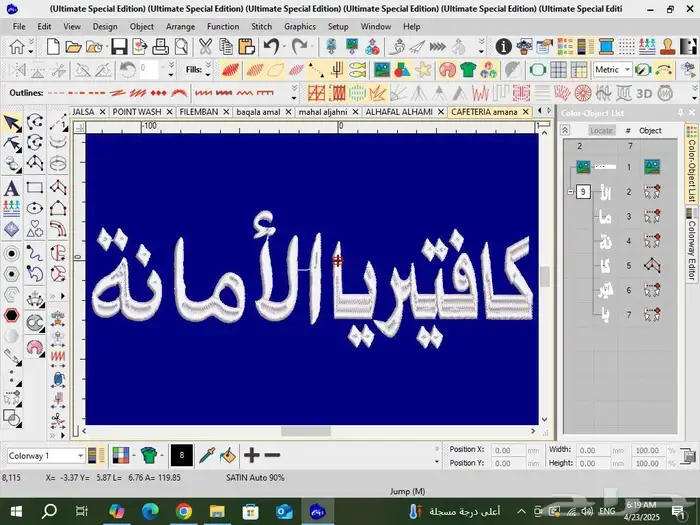This screenshot has height=525, width=700.
Task: Paste with the clipboard icon
Action: pos(246,46)
